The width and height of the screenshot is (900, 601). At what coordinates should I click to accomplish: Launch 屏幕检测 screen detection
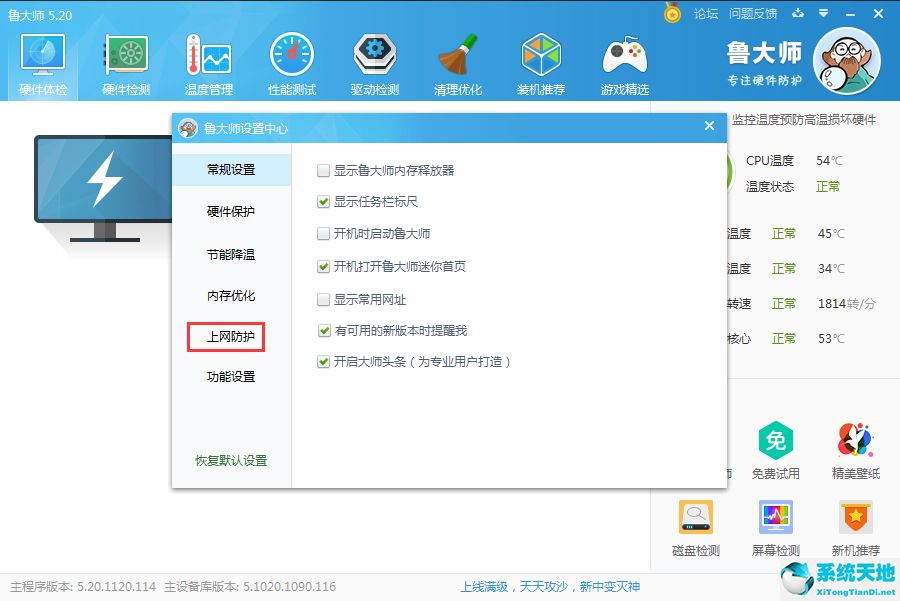[x=775, y=525]
